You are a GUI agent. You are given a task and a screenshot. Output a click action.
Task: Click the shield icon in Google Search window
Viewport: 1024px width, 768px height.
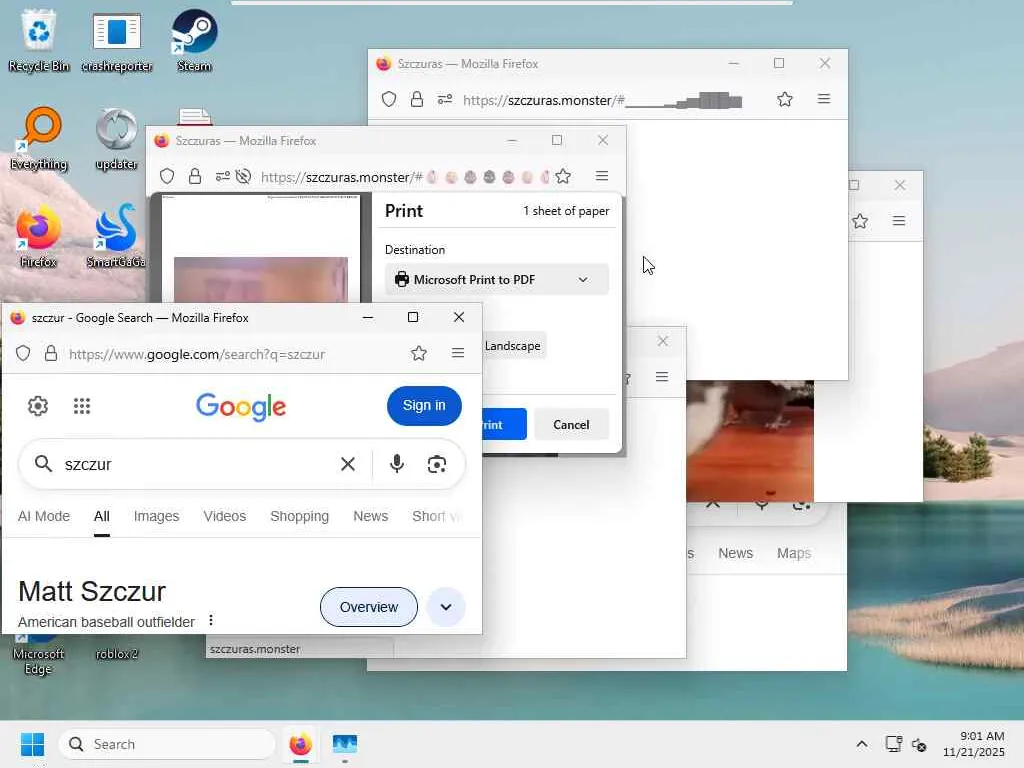[23, 353]
